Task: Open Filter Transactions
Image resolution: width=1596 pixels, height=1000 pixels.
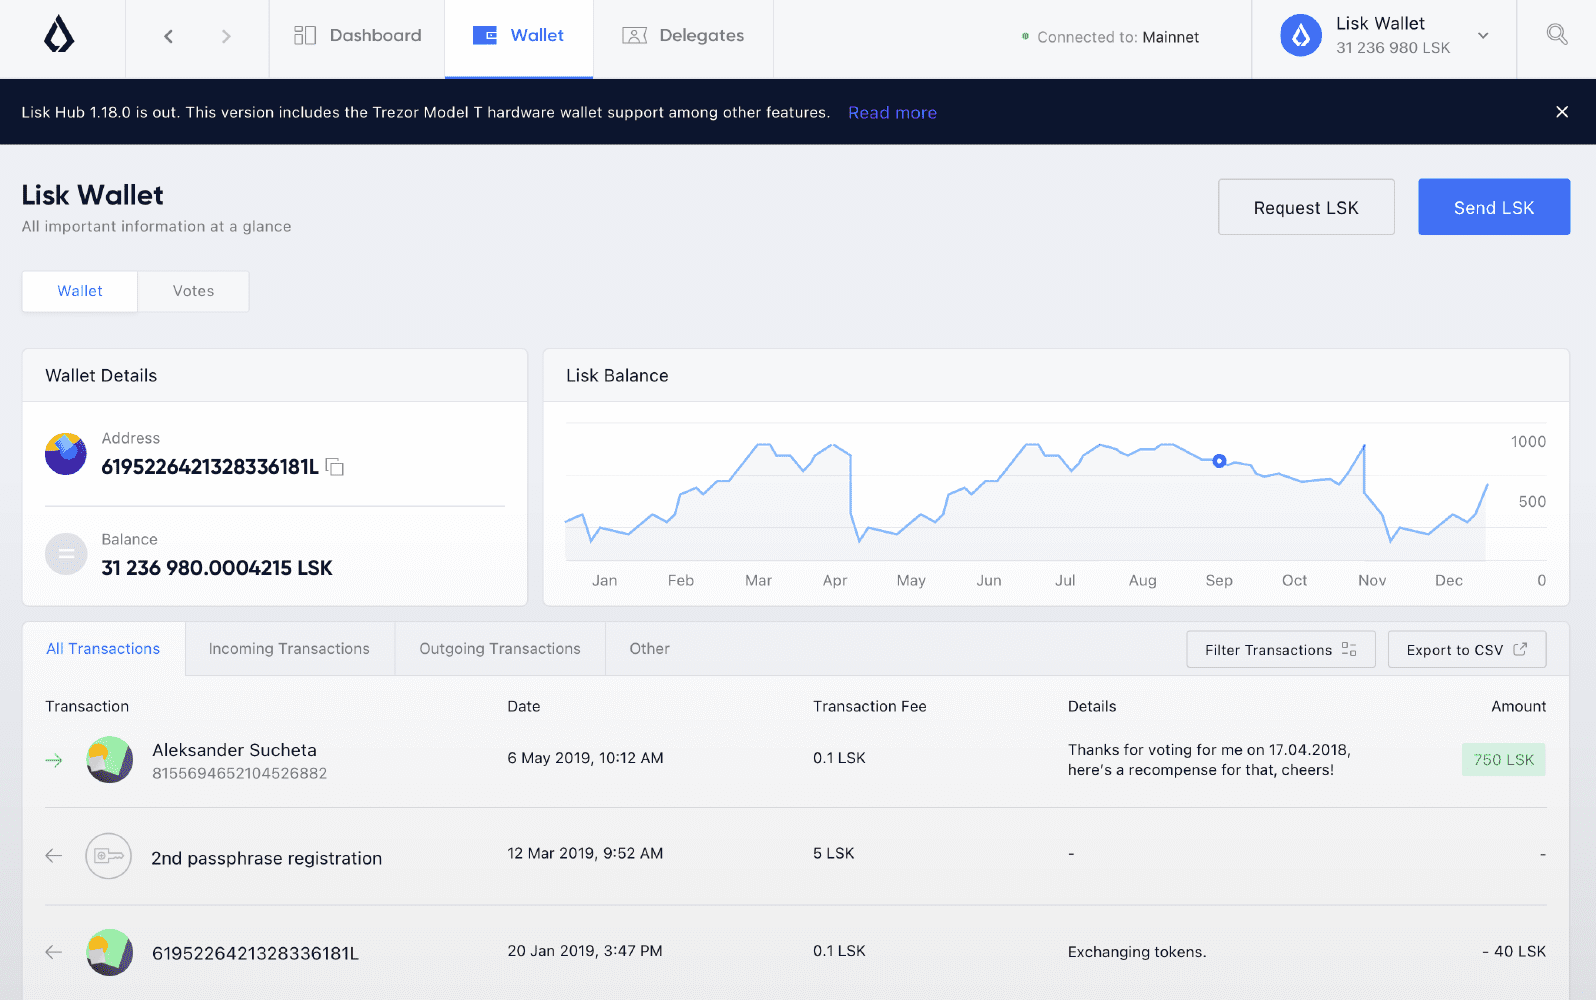Action: (x=1281, y=649)
